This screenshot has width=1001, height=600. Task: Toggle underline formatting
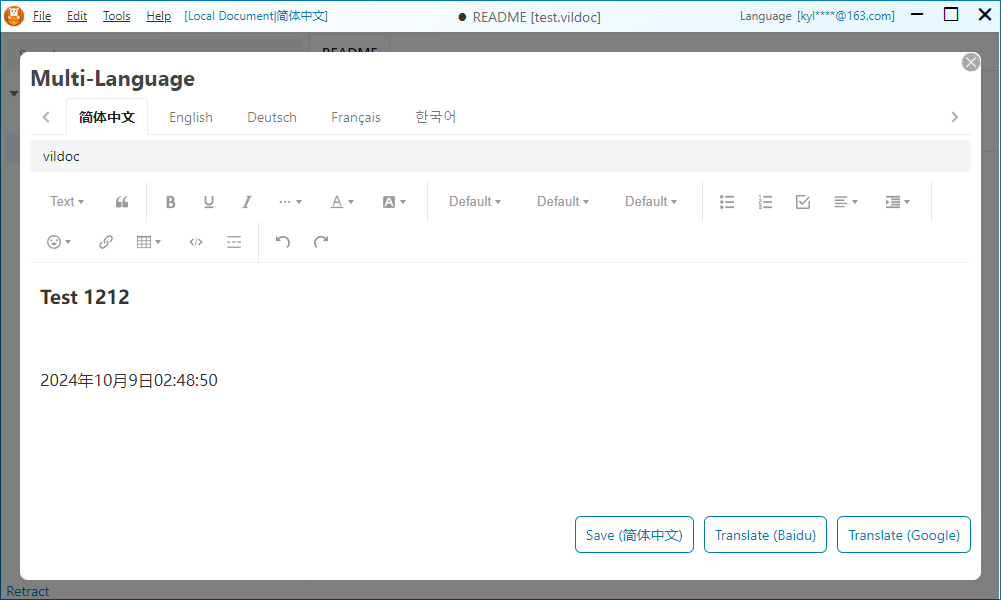[209, 202]
